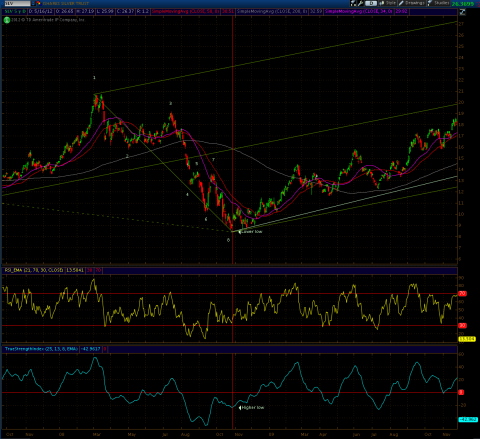Screen dimensions: 480x439
Task: Click the 09 year label on the time axis
Action: (x=272, y=434)
